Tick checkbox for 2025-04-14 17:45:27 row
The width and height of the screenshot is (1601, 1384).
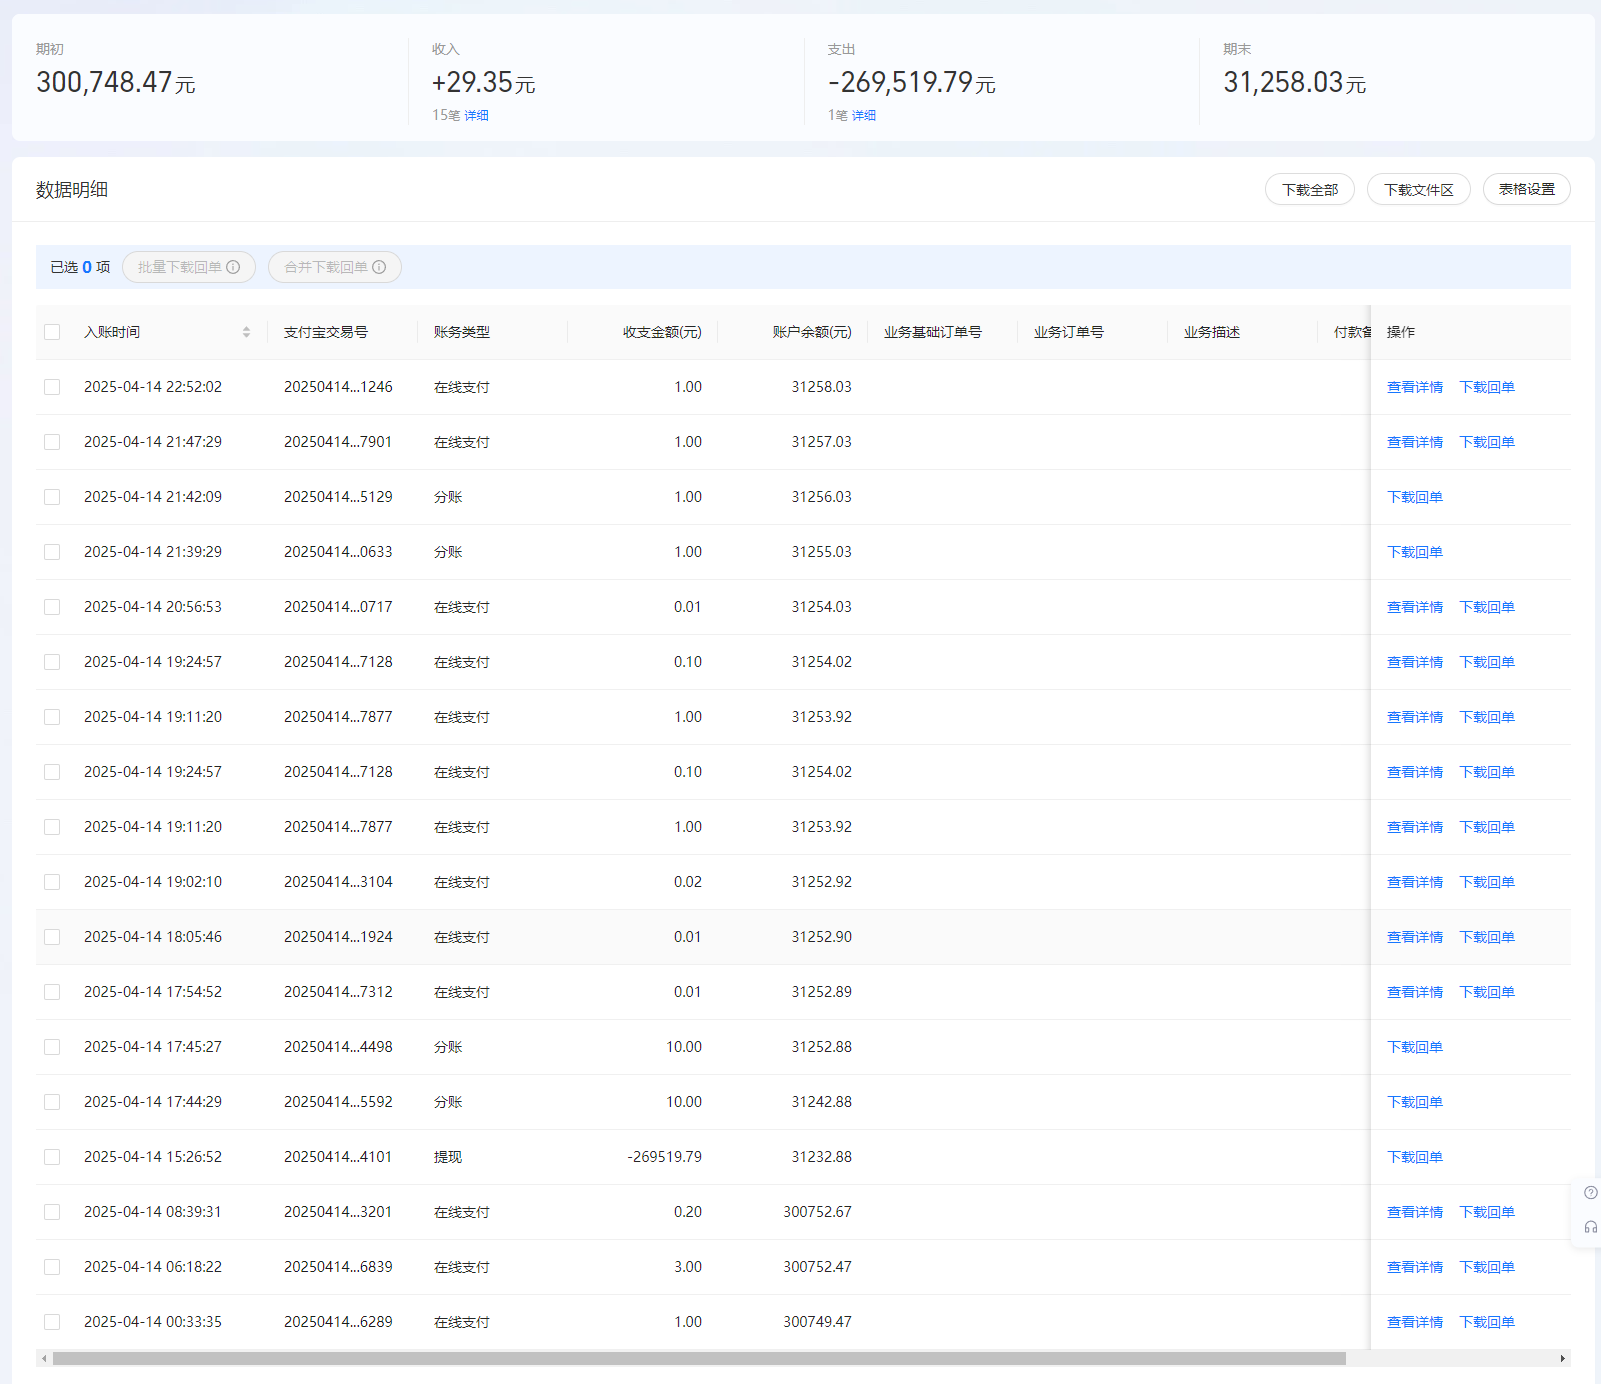[x=52, y=1047]
